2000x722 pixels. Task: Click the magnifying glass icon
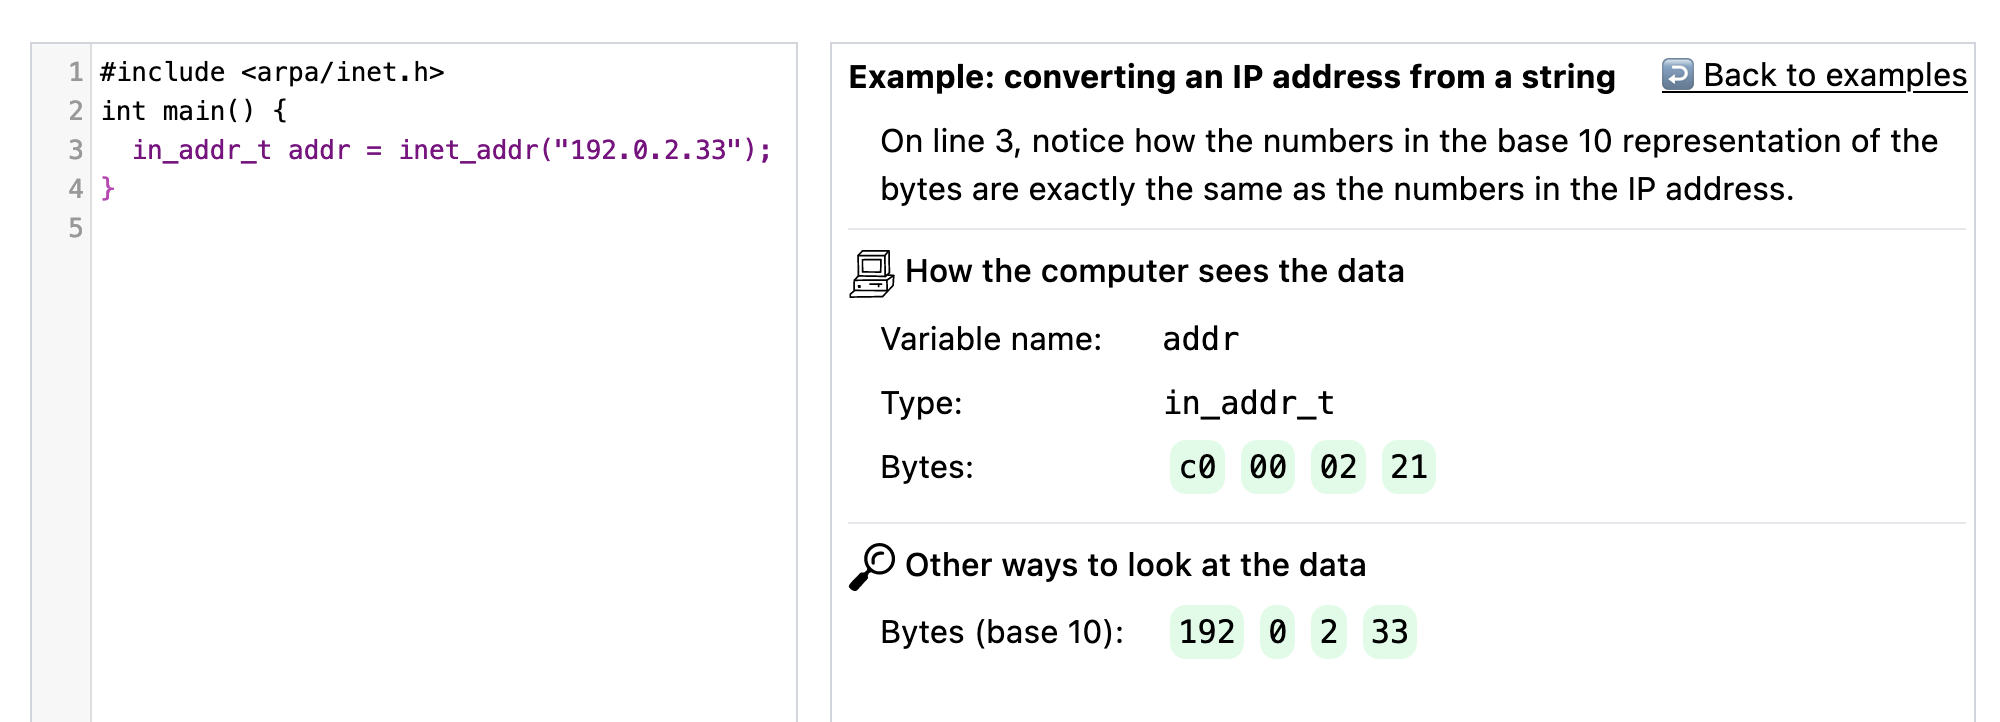click(x=872, y=566)
